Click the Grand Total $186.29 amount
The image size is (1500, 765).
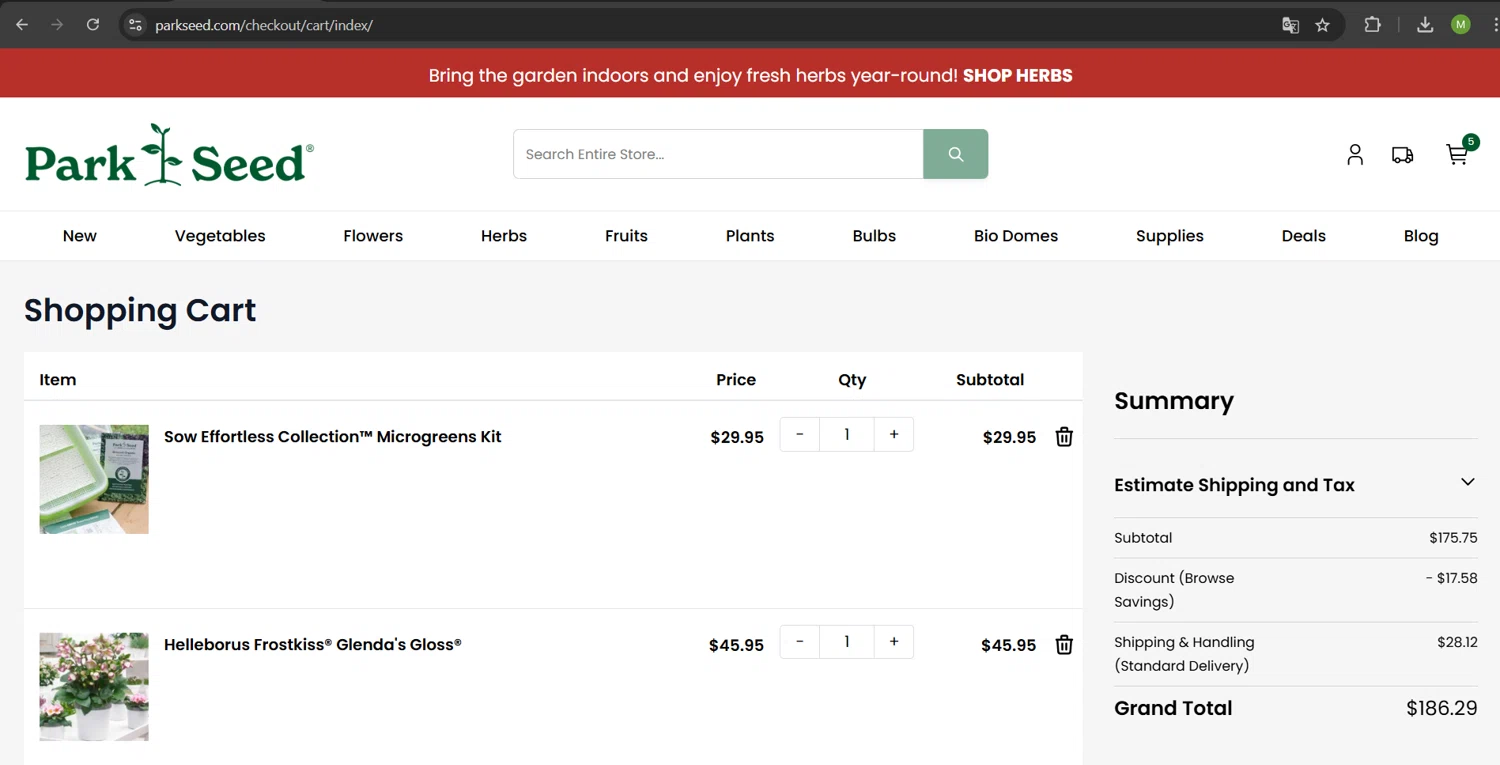[x=1441, y=708]
